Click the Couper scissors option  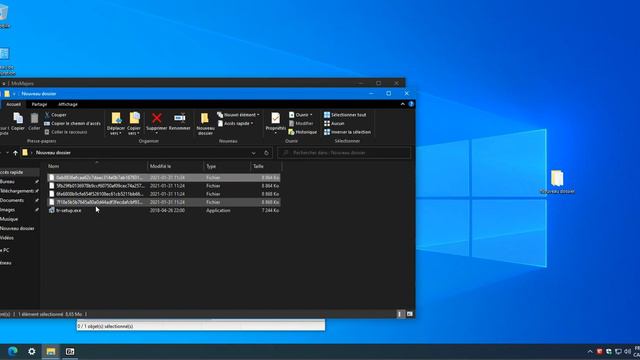click(56, 115)
